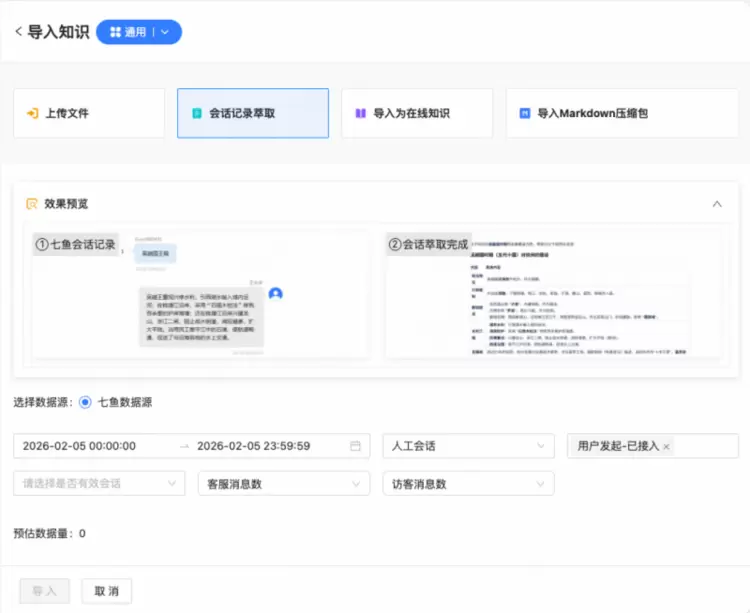Click the start date 2026-02-05 00:00:00 field
Screen dimensions: 750x613
coord(92,446)
